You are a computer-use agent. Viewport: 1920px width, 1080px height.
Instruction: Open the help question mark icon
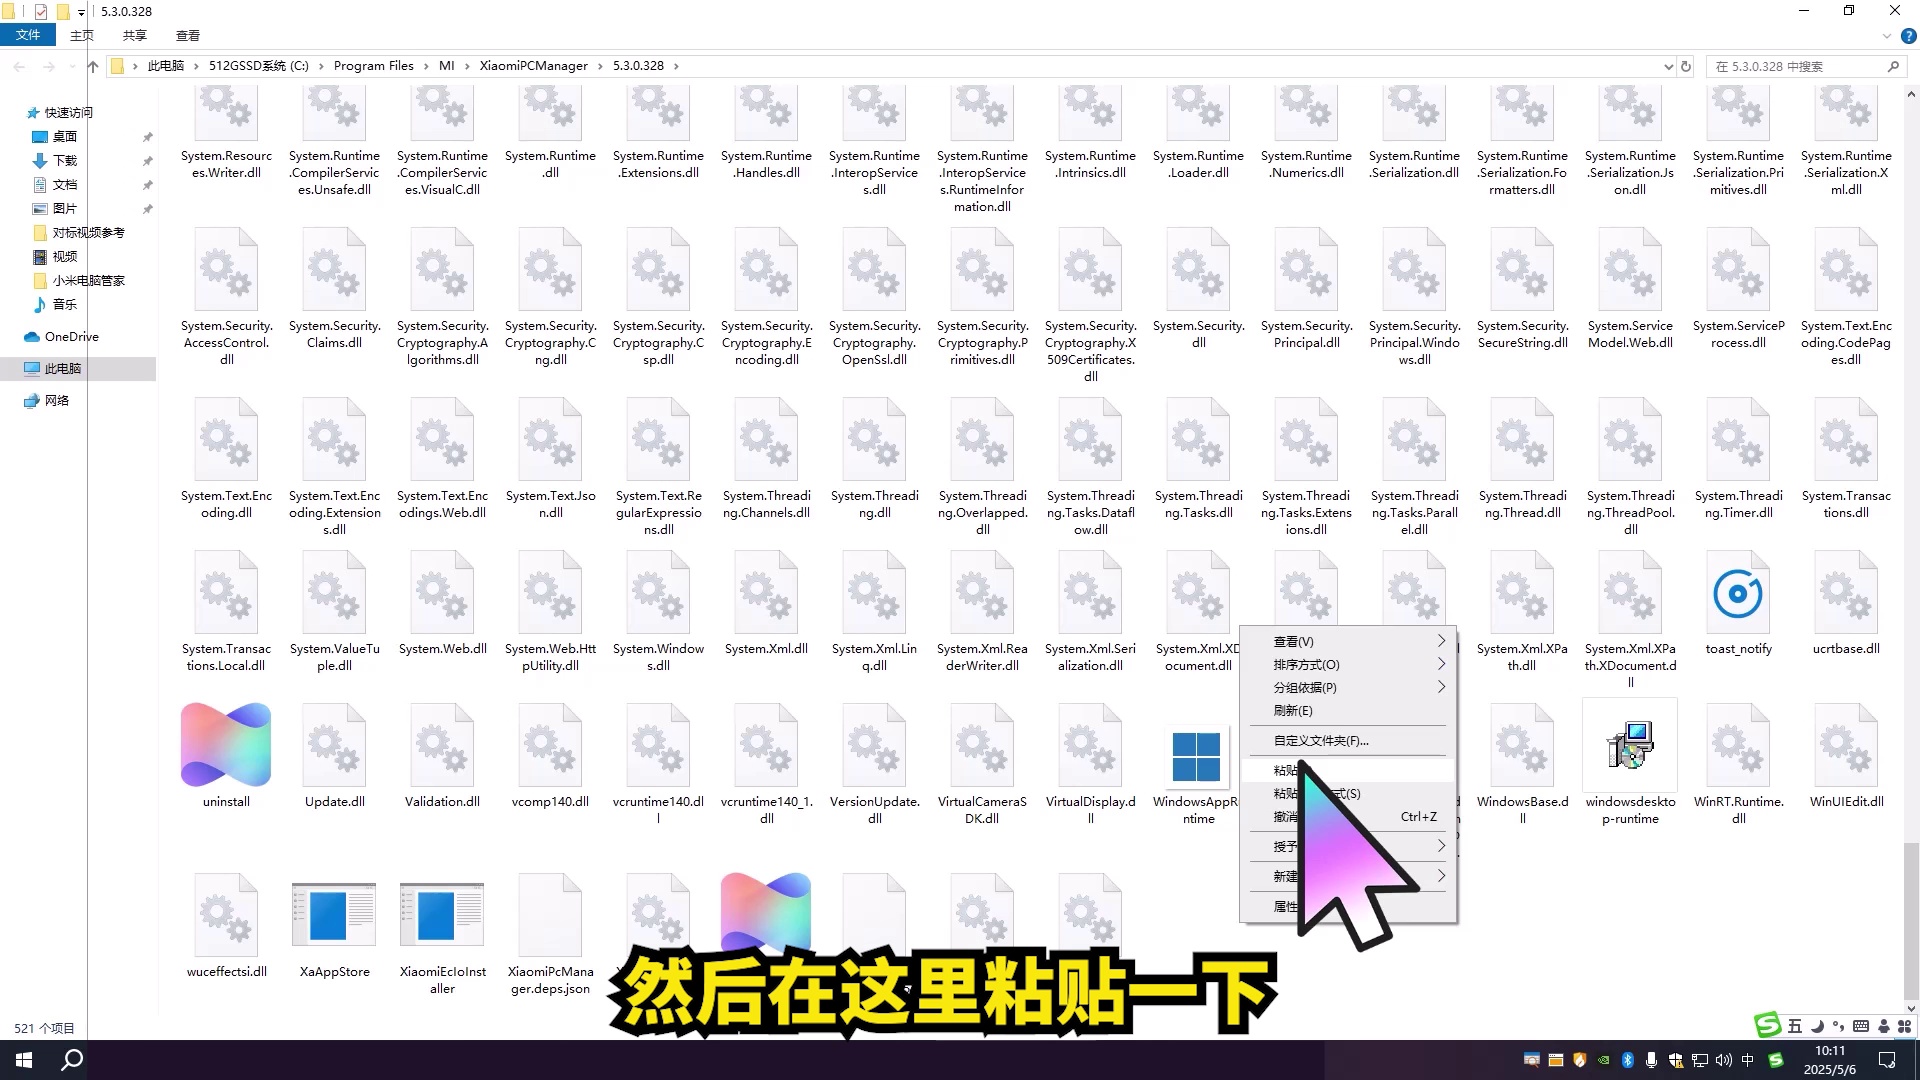[x=1908, y=36]
